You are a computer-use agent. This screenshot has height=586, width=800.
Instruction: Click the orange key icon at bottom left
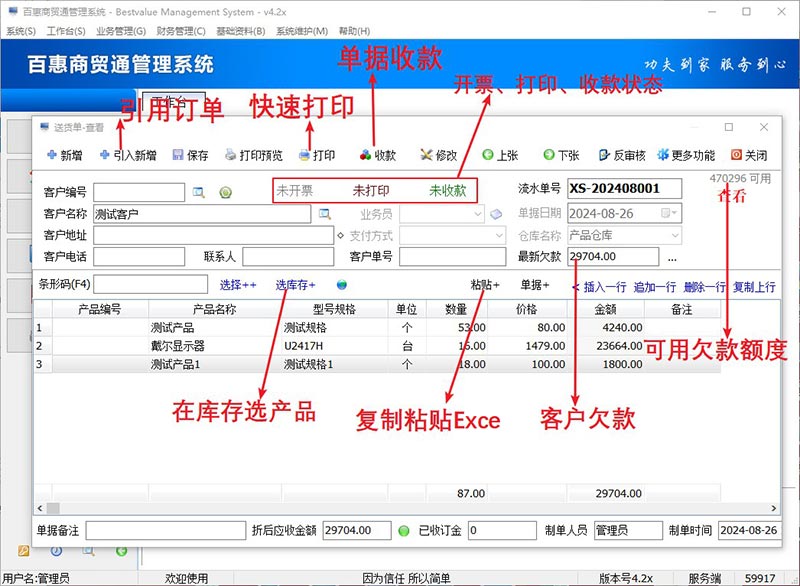[x=23, y=551]
